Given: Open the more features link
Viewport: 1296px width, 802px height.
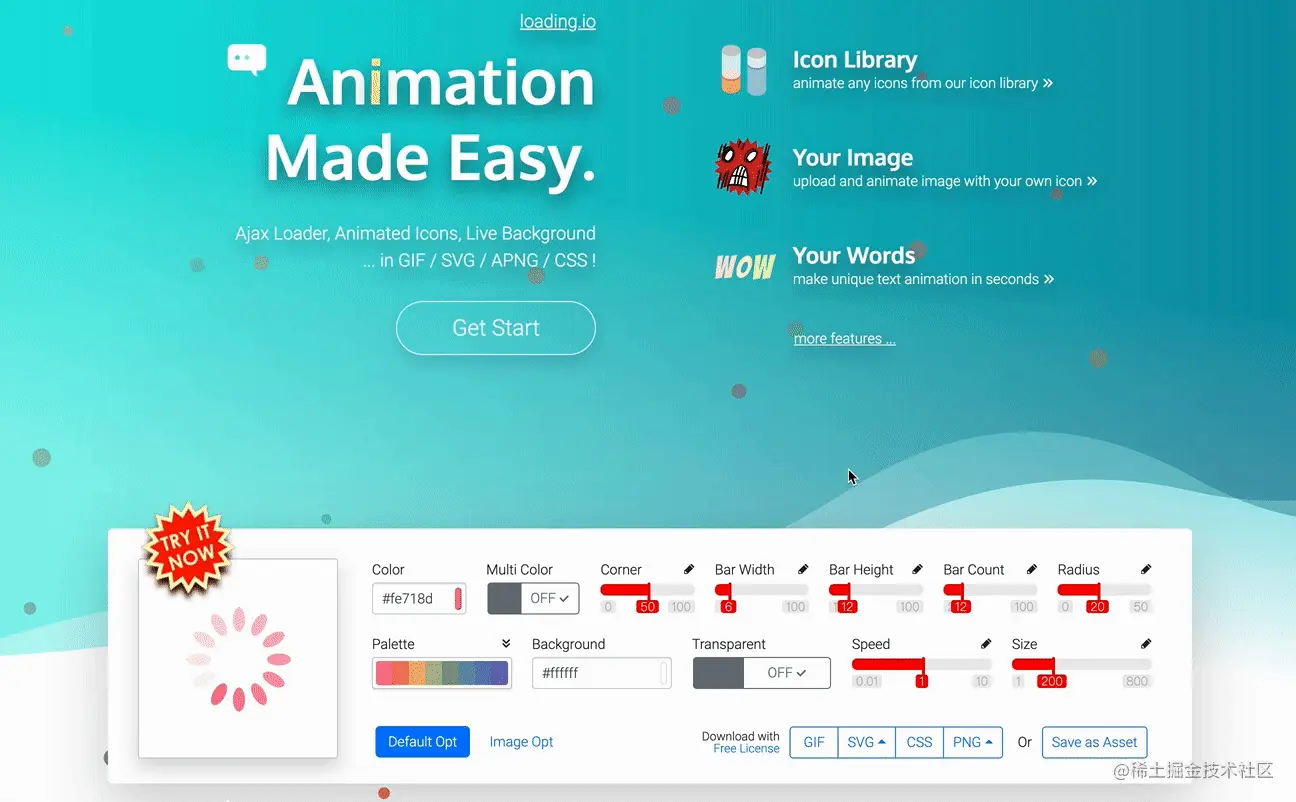Looking at the screenshot, I should [844, 338].
